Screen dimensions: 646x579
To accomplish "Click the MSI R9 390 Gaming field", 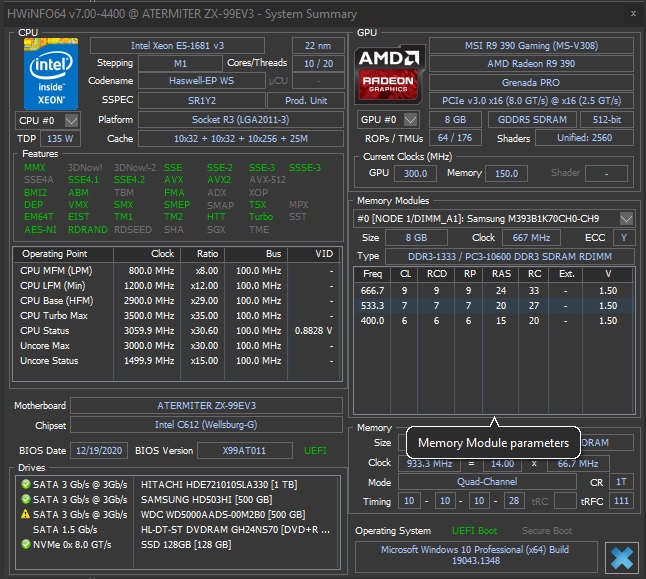I will coord(531,46).
